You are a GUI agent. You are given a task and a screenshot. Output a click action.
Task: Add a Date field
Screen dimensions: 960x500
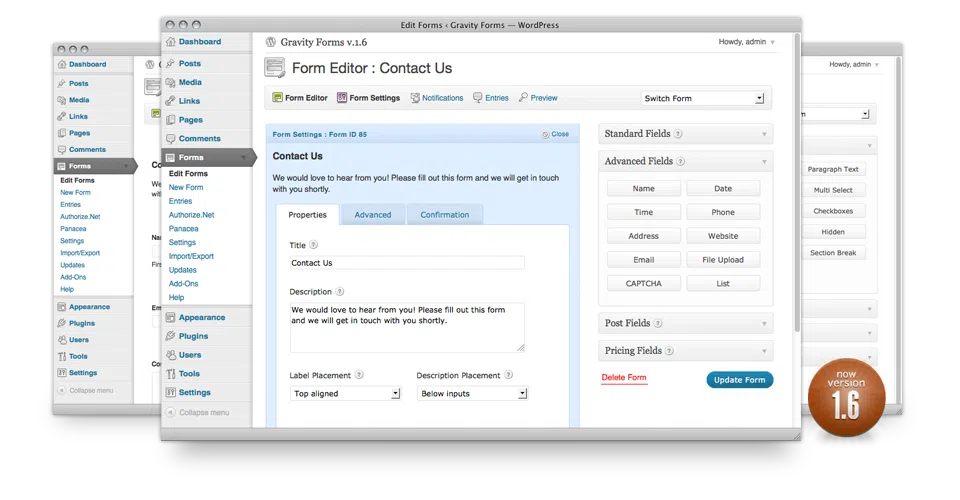(723, 188)
